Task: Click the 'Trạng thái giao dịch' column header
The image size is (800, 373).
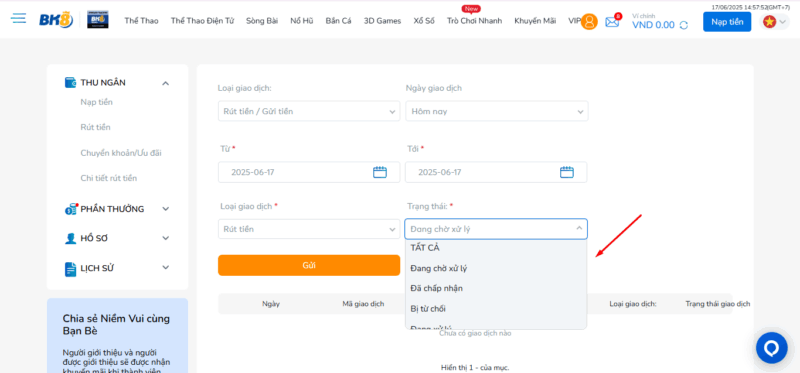Action: tap(718, 304)
